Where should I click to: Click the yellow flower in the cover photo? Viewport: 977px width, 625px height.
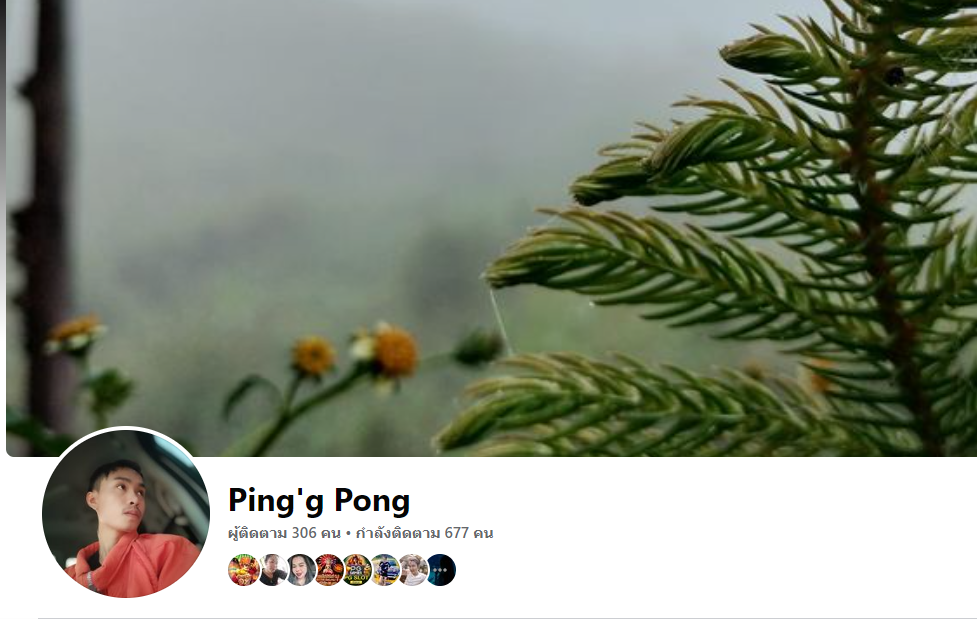coord(313,356)
